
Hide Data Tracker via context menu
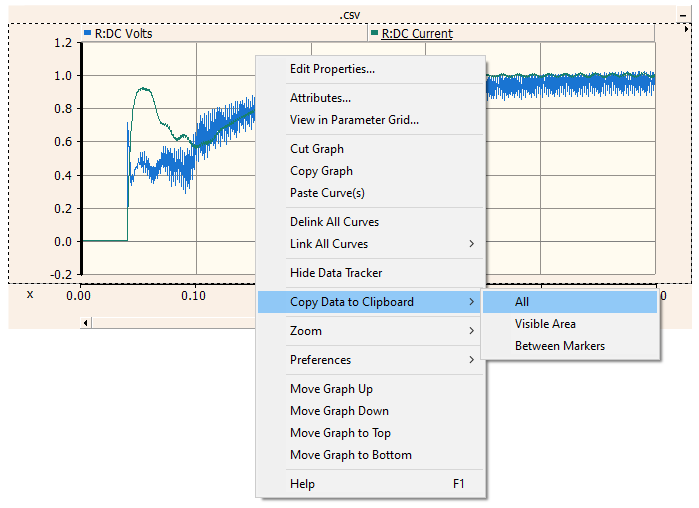click(336, 273)
